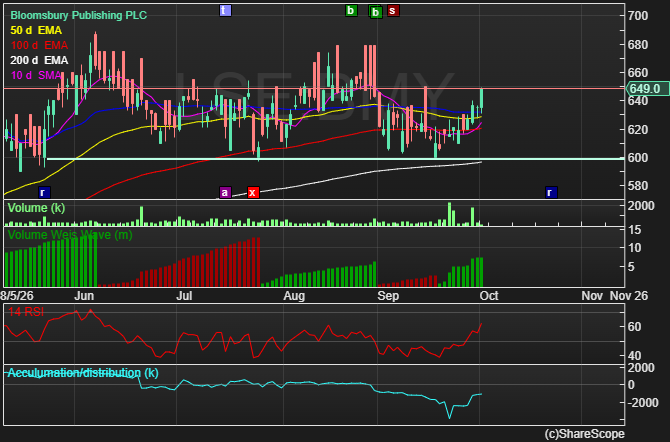Click the 600 price axis value
This screenshot has width=670, height=442.
coord(638,158)
